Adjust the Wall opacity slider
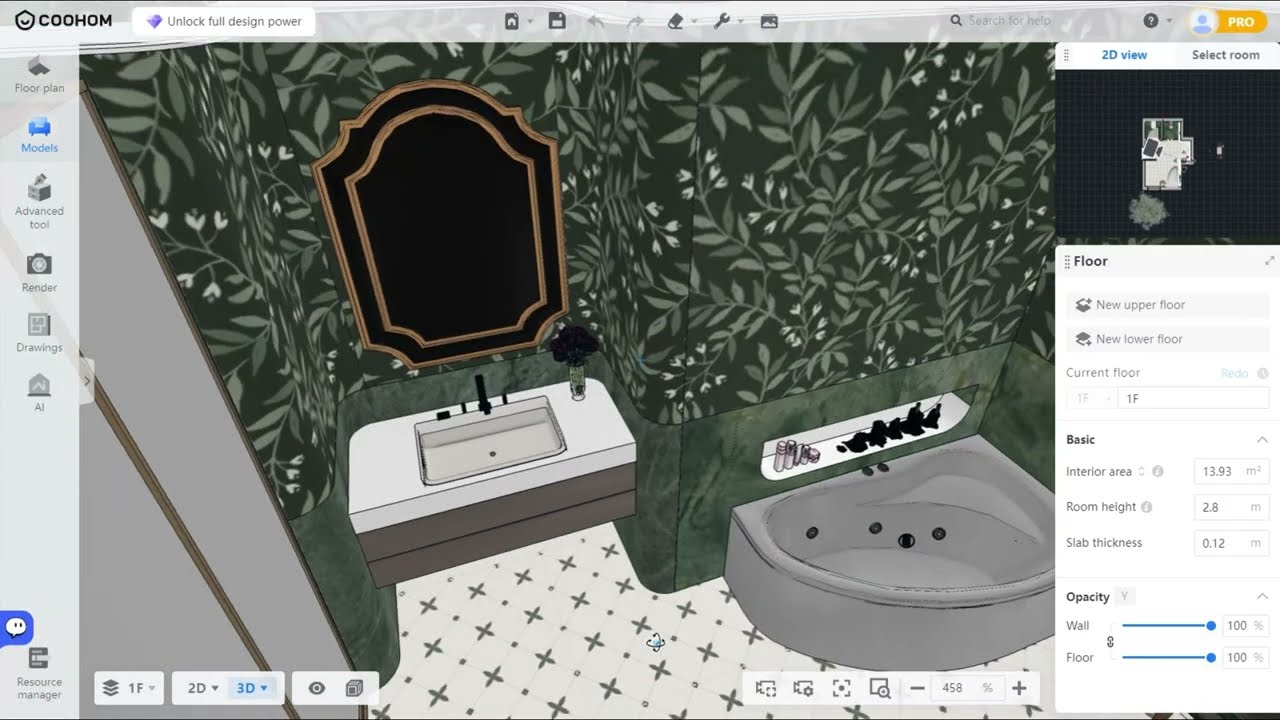Viewport: 1280px width, 720px height. tap(1167, 626)
